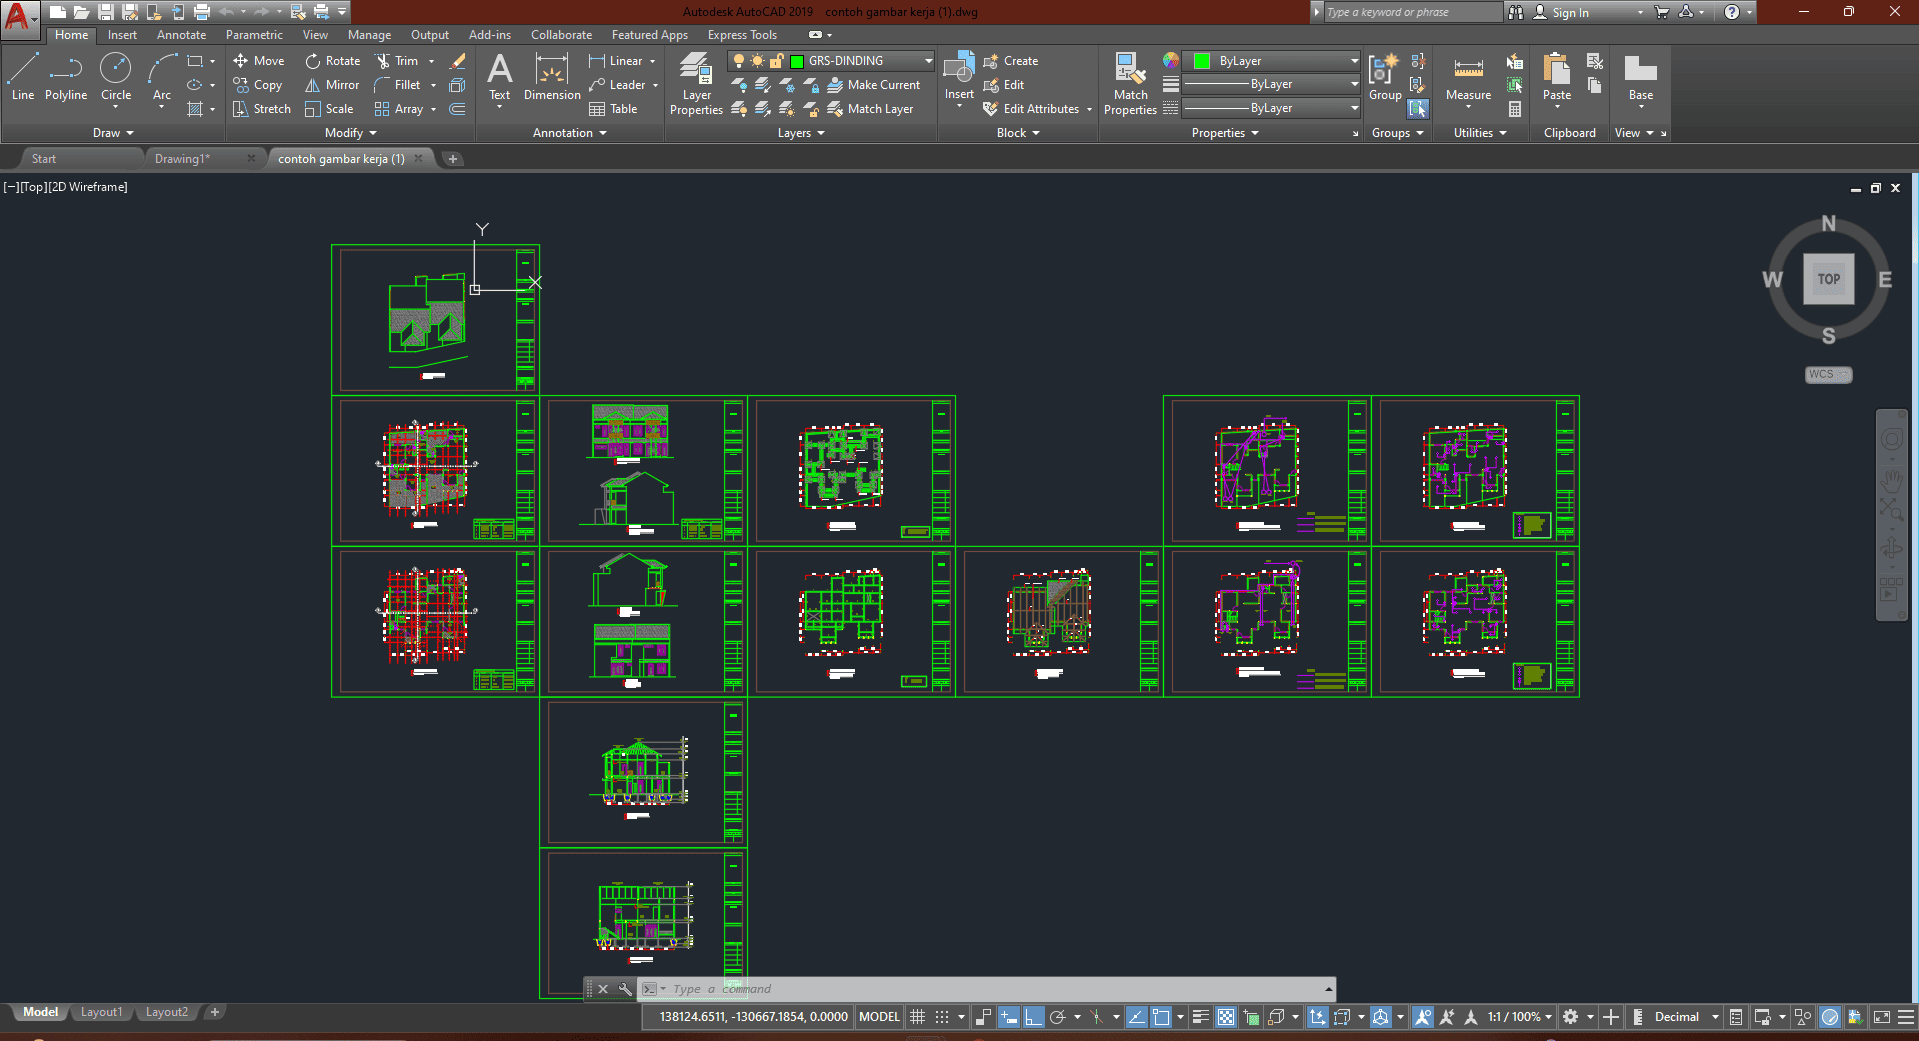The width and height of the screenshot is (1919, 1041).
Task: Open the Annotate ribbon tab
Action: pos(181,35)
